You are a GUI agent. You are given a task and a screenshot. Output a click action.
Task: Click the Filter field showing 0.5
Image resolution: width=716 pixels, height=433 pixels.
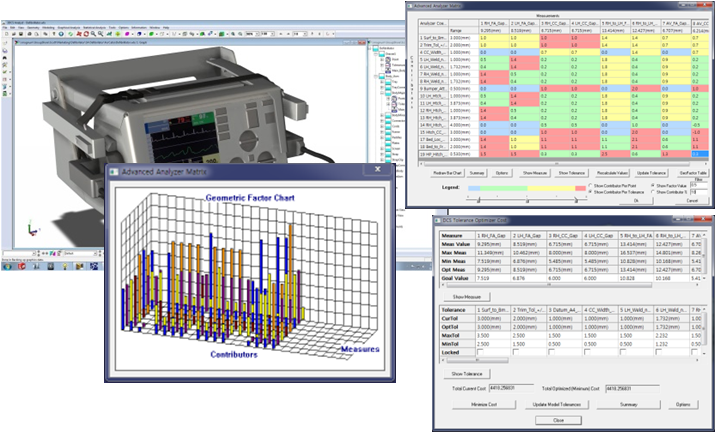(x=699, y=185)
